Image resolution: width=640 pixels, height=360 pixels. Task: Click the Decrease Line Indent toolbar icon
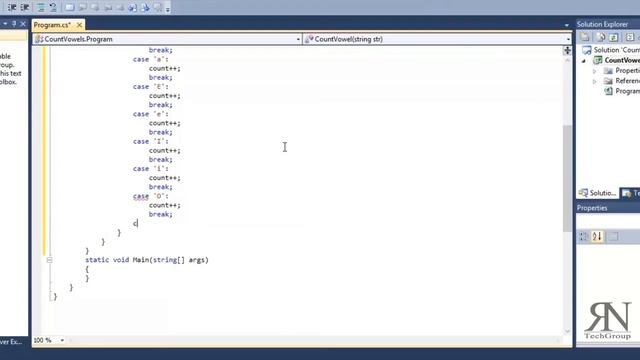(x=12, y=7)
